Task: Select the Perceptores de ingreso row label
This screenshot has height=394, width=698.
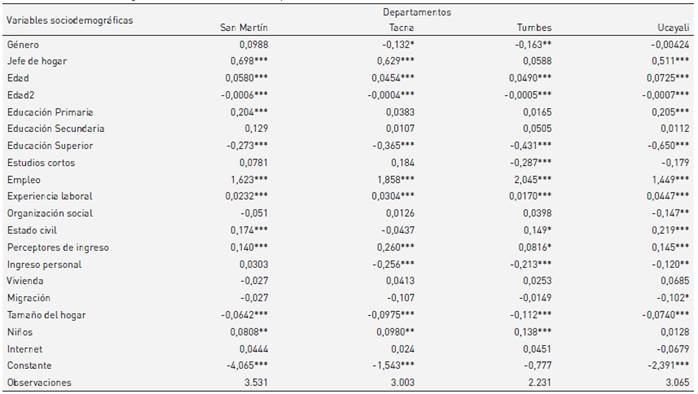Action: click(x=58, y=248)
